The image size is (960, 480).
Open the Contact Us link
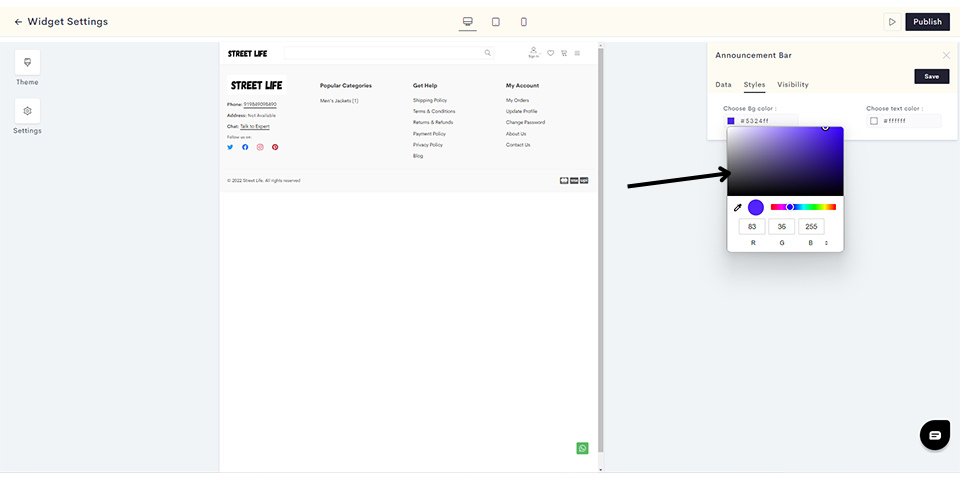[x=518, y=145]
